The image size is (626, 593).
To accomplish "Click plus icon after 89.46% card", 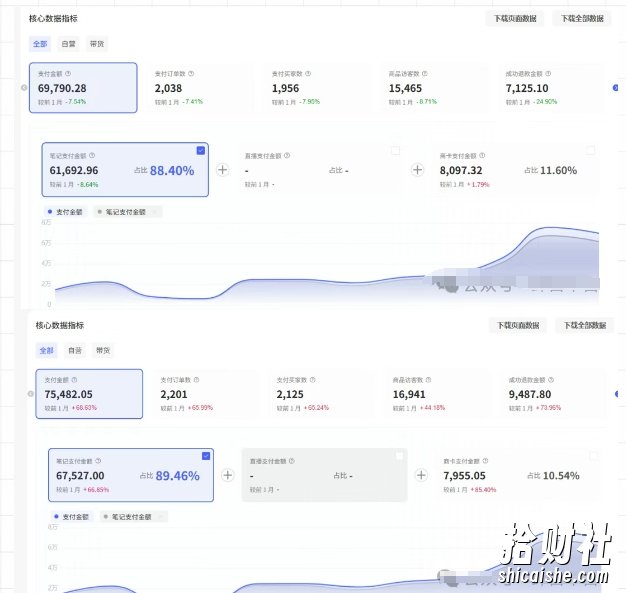I will point(228,475).
